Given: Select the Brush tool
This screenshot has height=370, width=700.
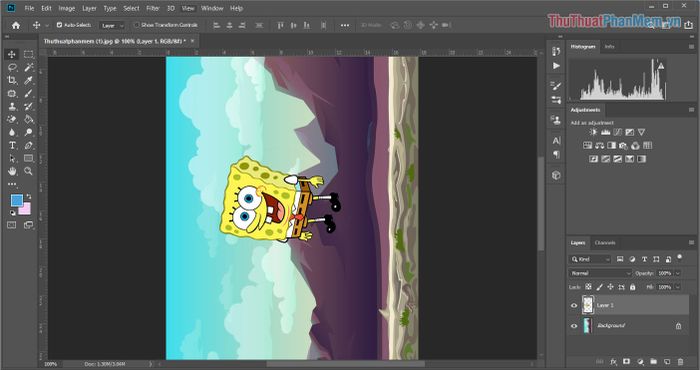Looking at the screenshot, I should pyautogui.click(x=29, y=93).
